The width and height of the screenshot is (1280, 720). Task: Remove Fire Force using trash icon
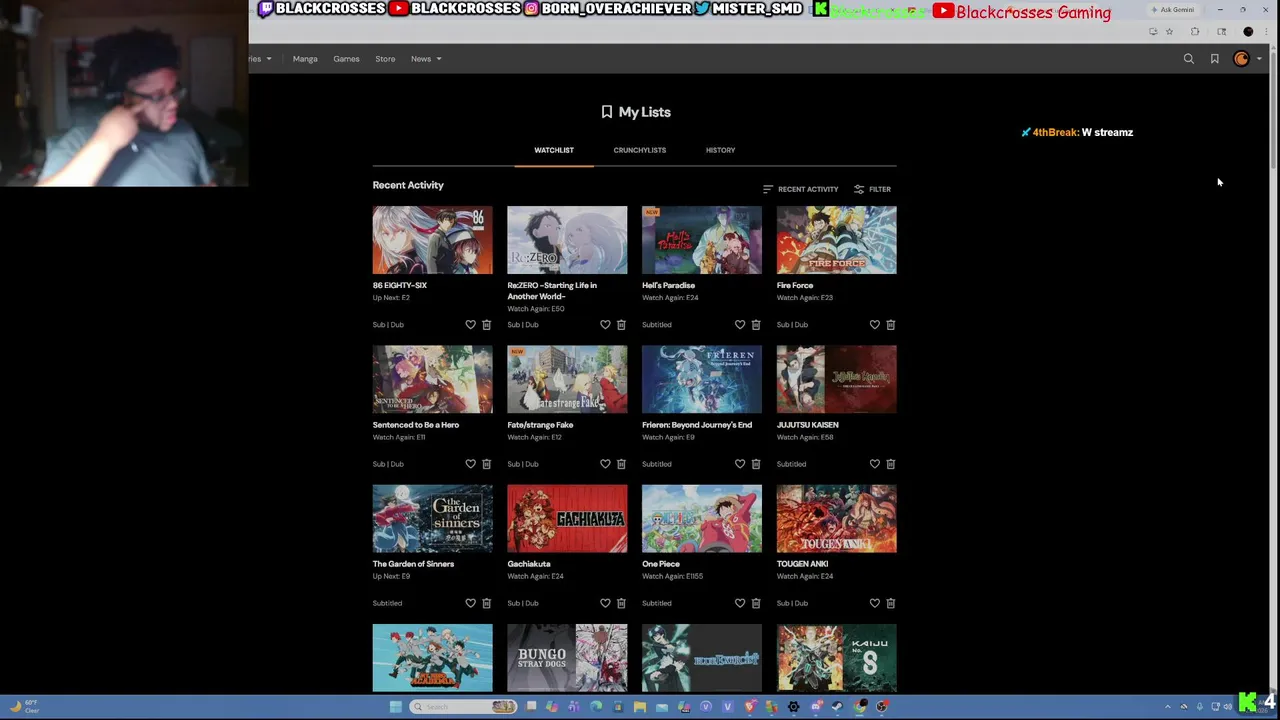(x=891, y=325)
